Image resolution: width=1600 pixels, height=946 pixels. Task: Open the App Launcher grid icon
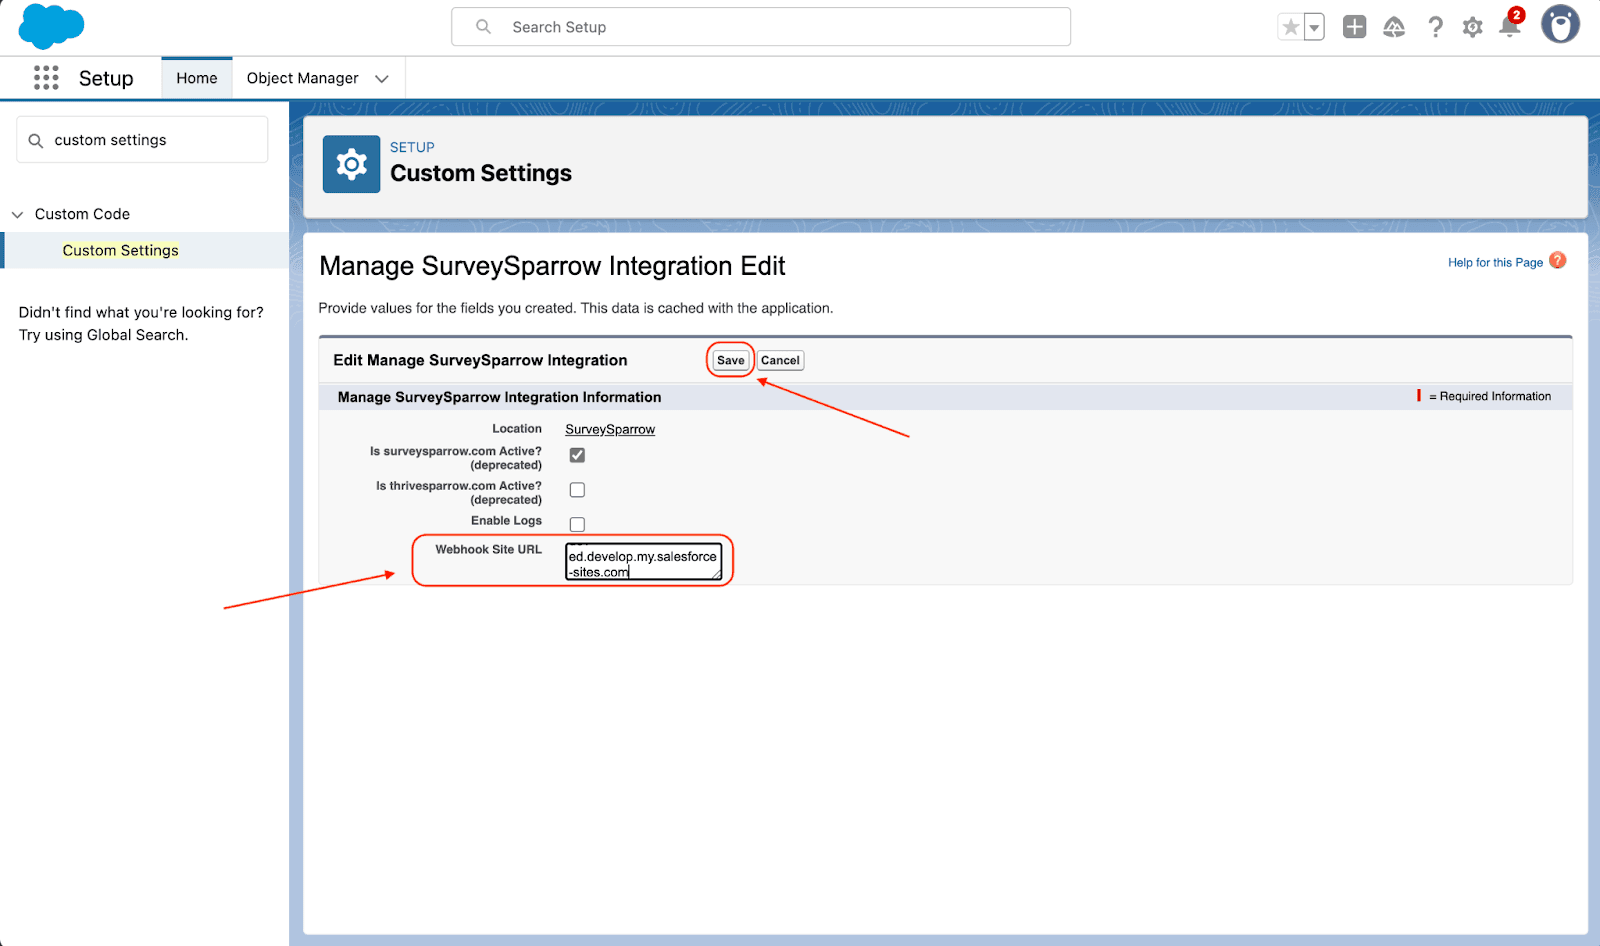[x=46, y=78]
